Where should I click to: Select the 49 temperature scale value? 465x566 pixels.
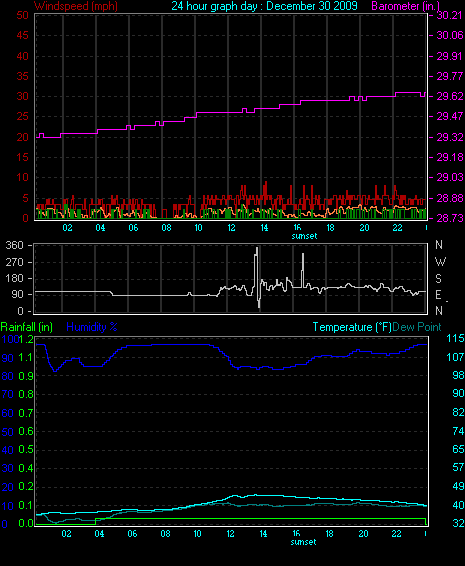458,486
